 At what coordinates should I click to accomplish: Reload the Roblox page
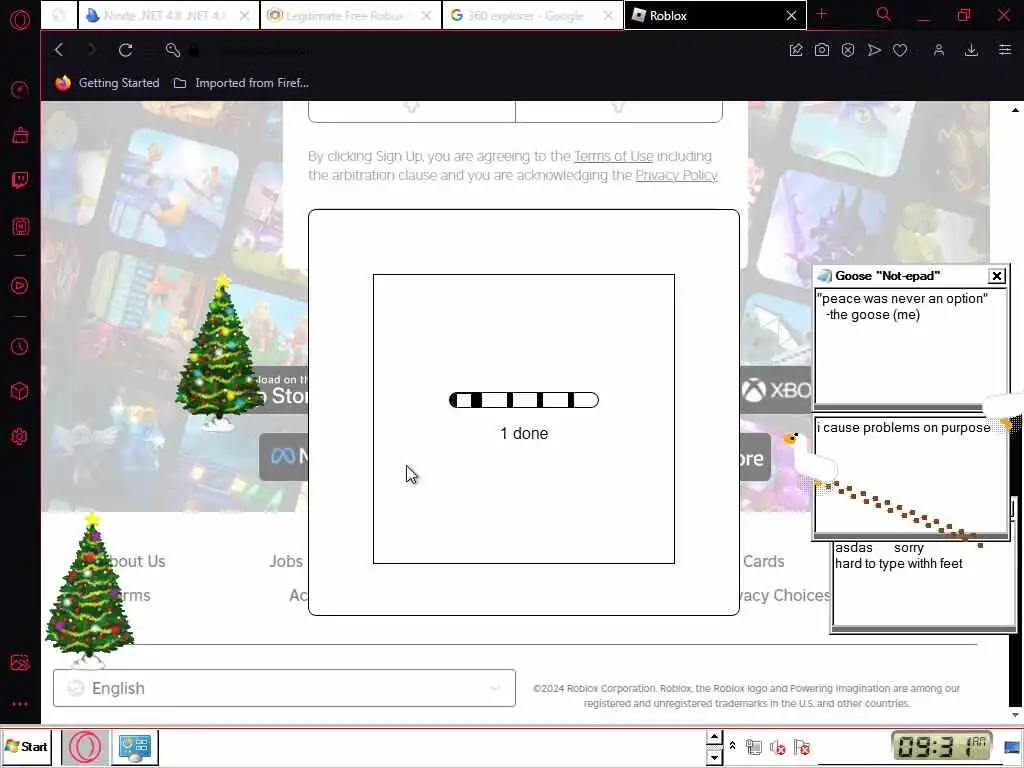click(x=125, y=50)
